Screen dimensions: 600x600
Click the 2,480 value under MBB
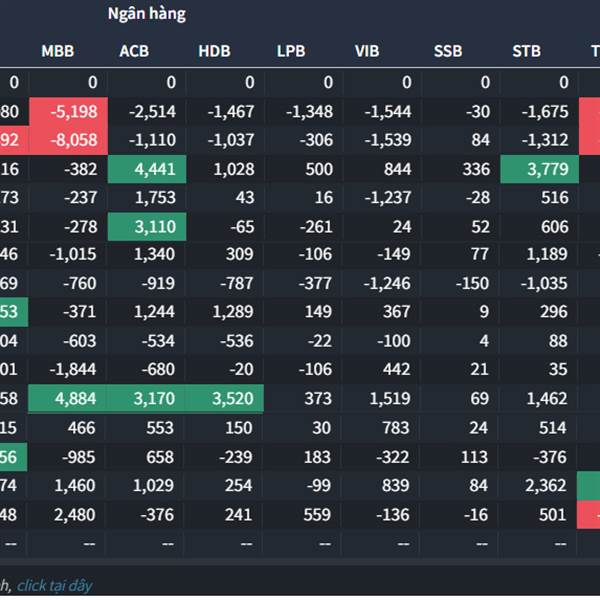[x=74, y=515]
